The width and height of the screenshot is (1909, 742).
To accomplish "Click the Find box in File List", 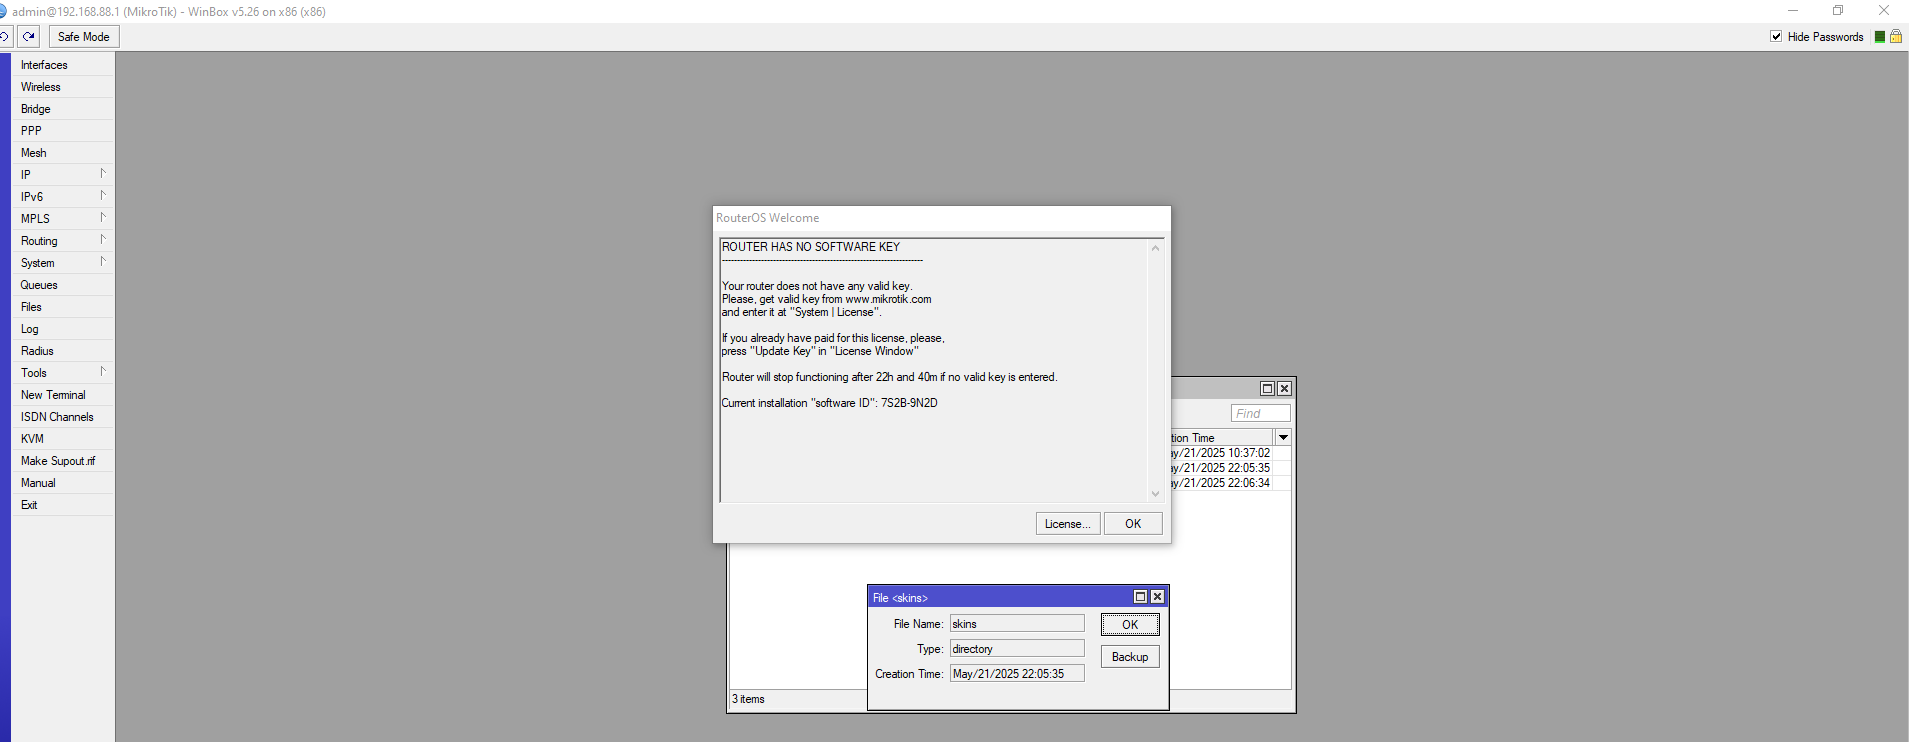I will click(1260, 414).
